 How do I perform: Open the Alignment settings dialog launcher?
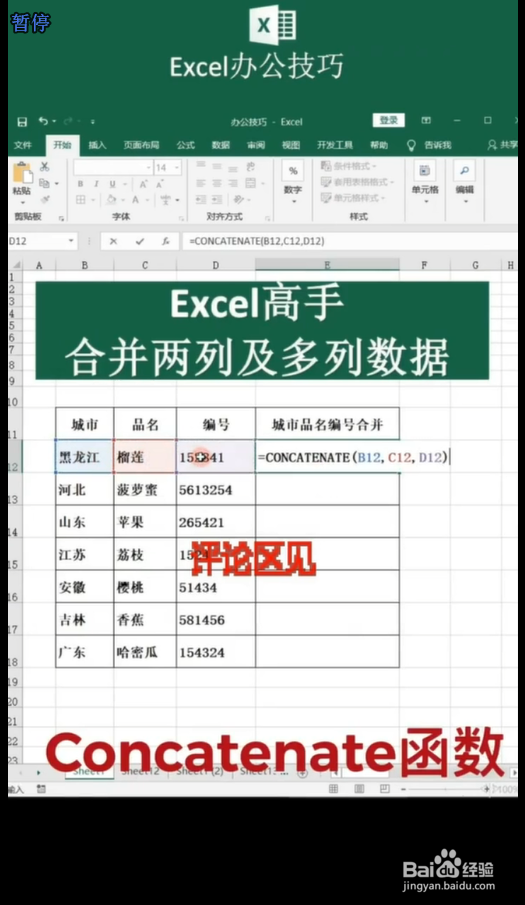pyautogui.click(x=267, y=218)
